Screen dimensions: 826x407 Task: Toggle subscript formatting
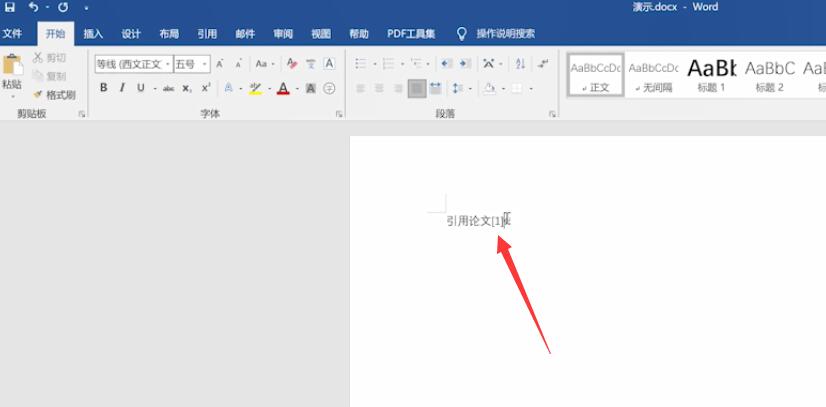point(187,88)
